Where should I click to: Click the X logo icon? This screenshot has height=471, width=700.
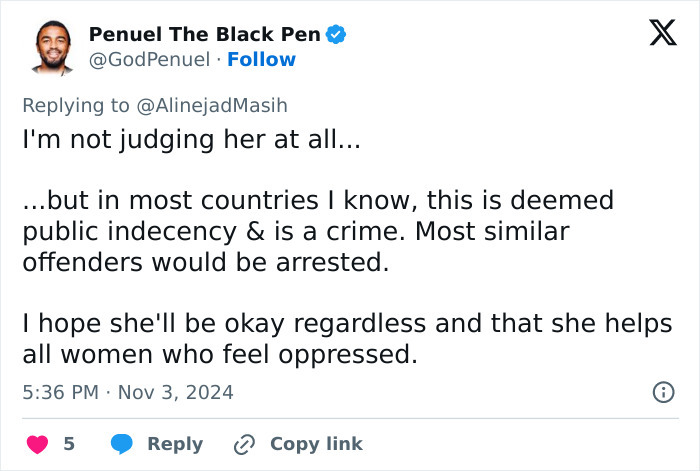pos(656,34)
